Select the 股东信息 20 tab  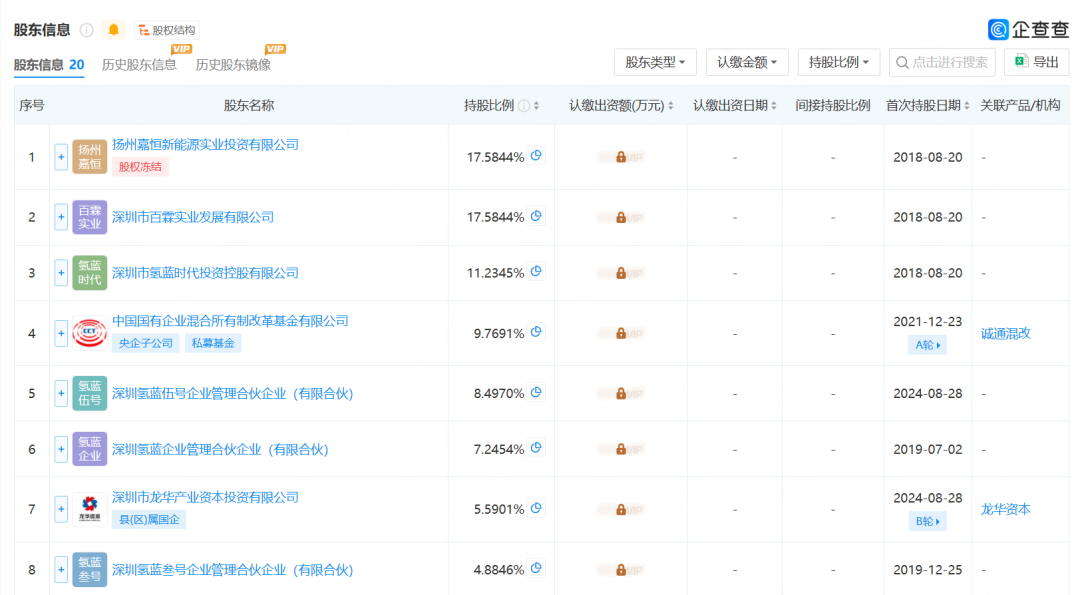(x=49, y=65)
